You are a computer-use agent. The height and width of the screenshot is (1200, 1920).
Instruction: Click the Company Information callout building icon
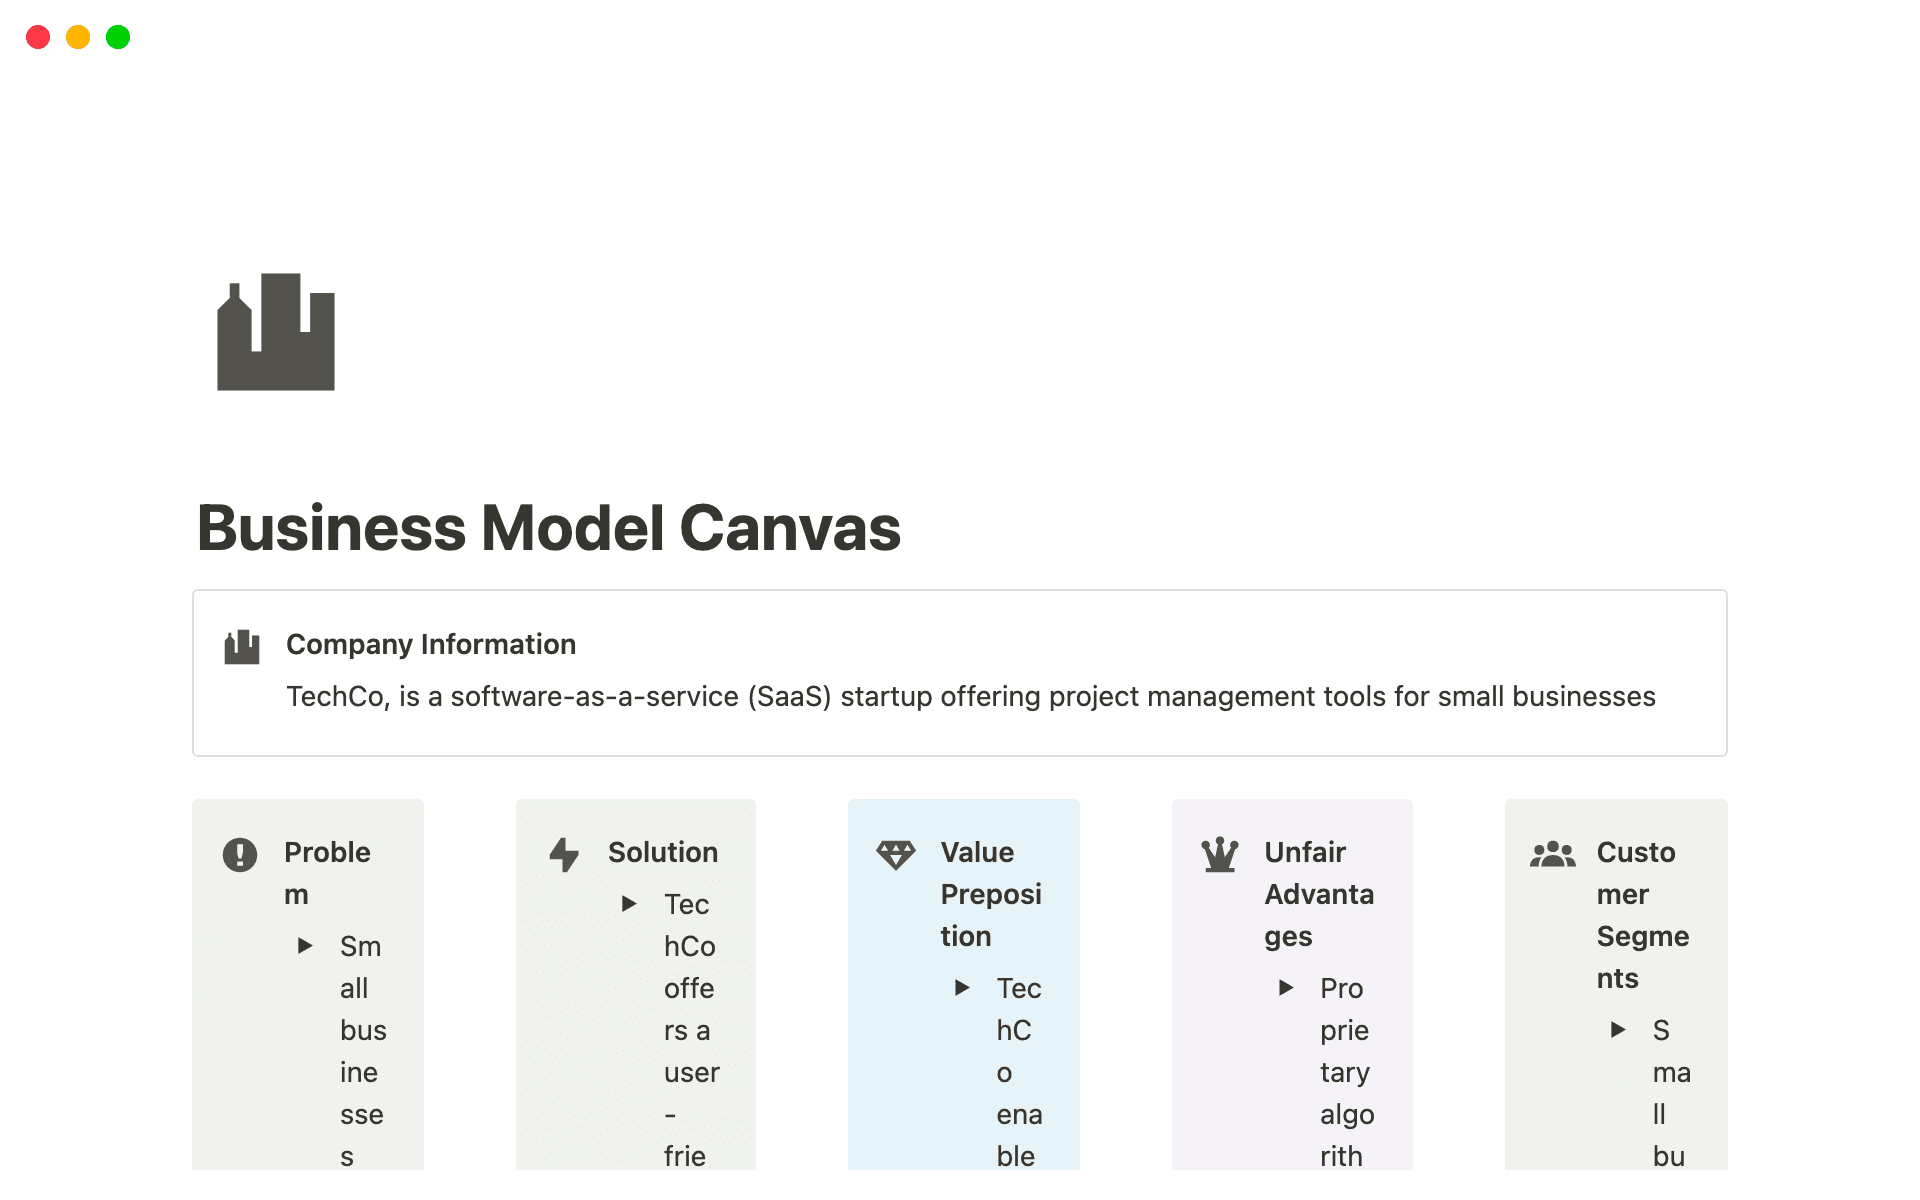click(243, 645)
